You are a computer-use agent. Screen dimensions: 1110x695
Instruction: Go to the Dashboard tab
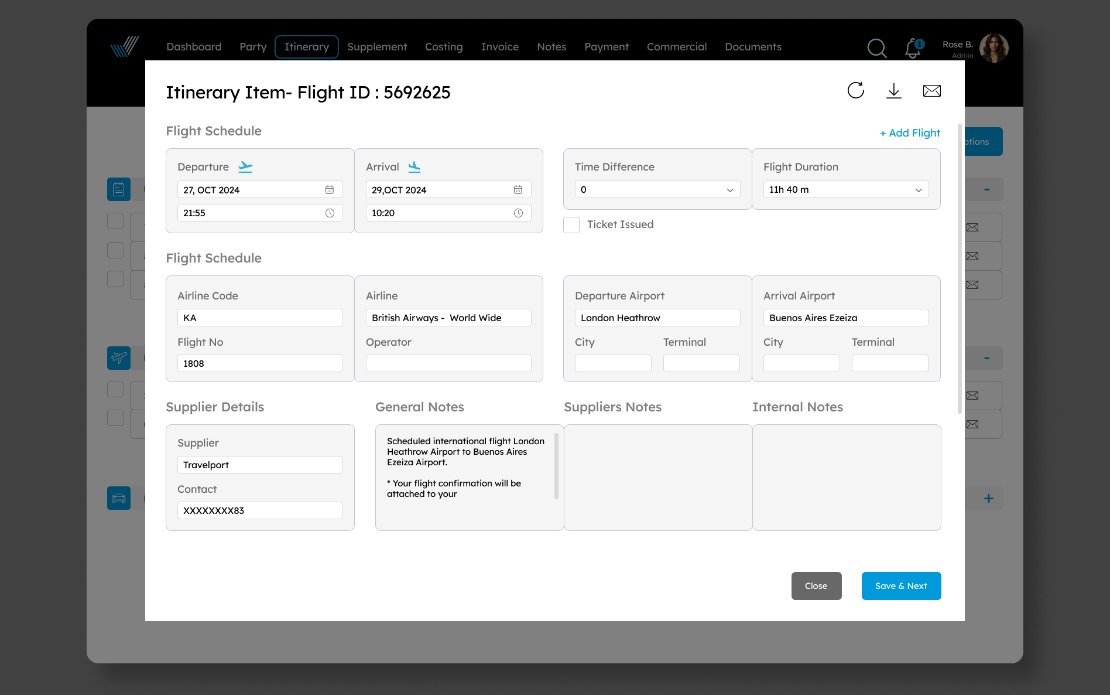194,47
